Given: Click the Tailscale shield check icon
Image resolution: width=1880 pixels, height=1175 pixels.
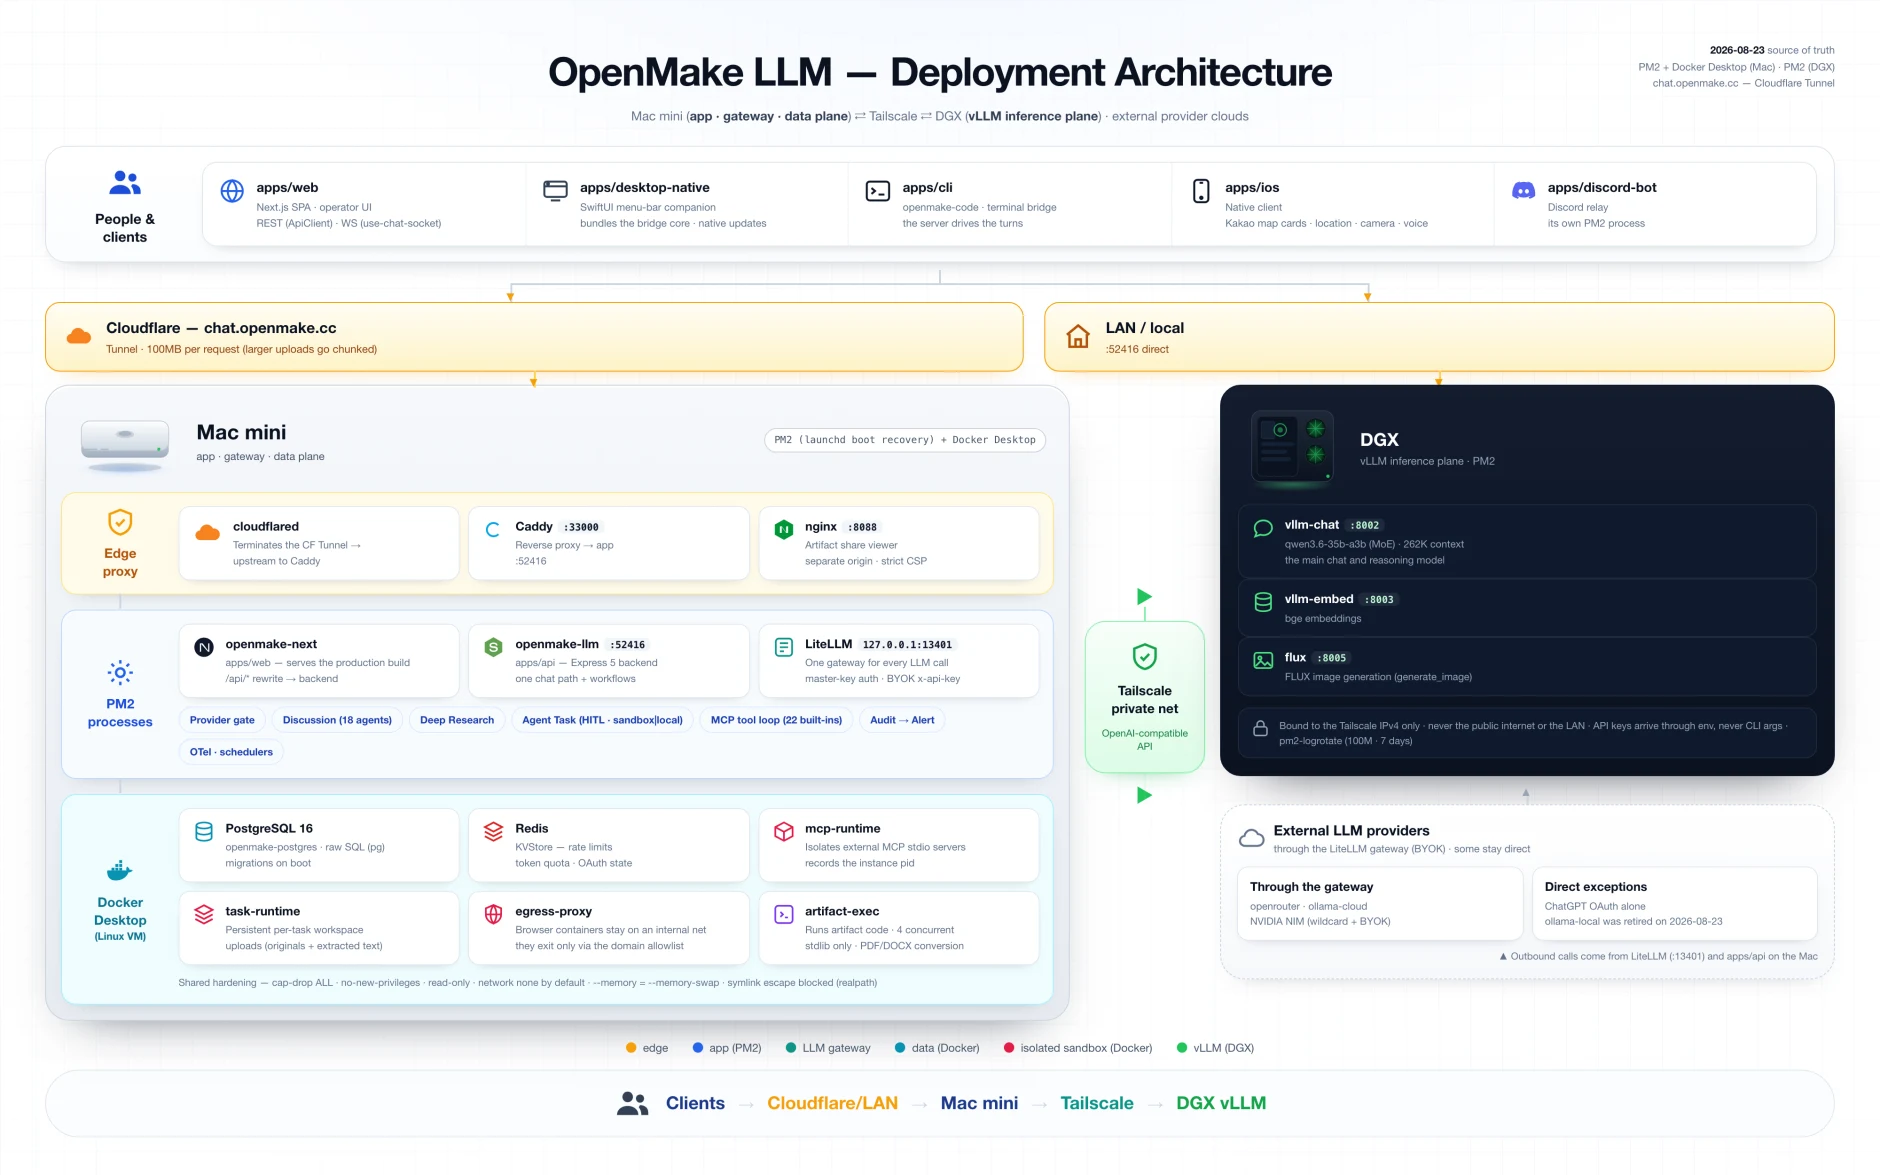Looking at the screenshot, I should click(x=1145, y=657).
